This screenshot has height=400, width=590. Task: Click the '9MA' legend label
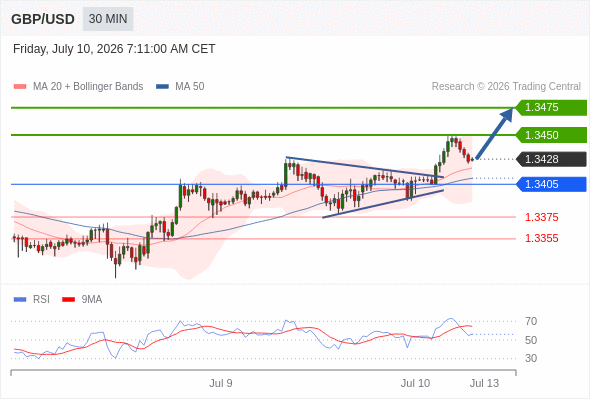tap(92, 300)
